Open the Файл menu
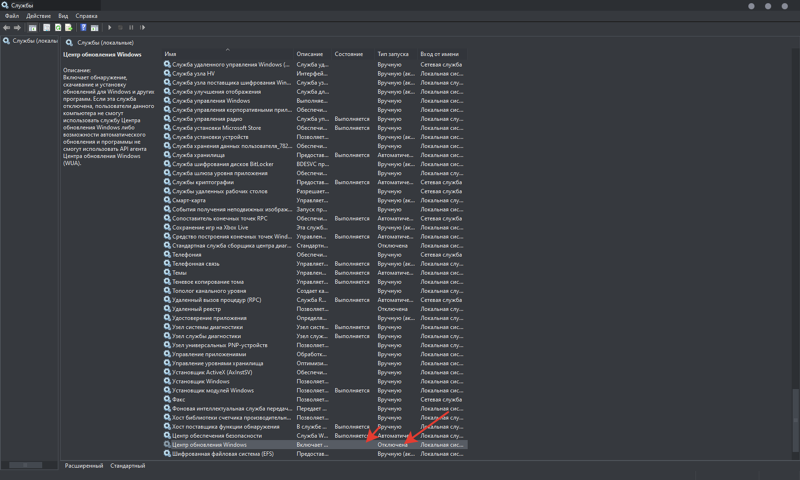The width and height of the screenshot is (800, 480). 12,16
